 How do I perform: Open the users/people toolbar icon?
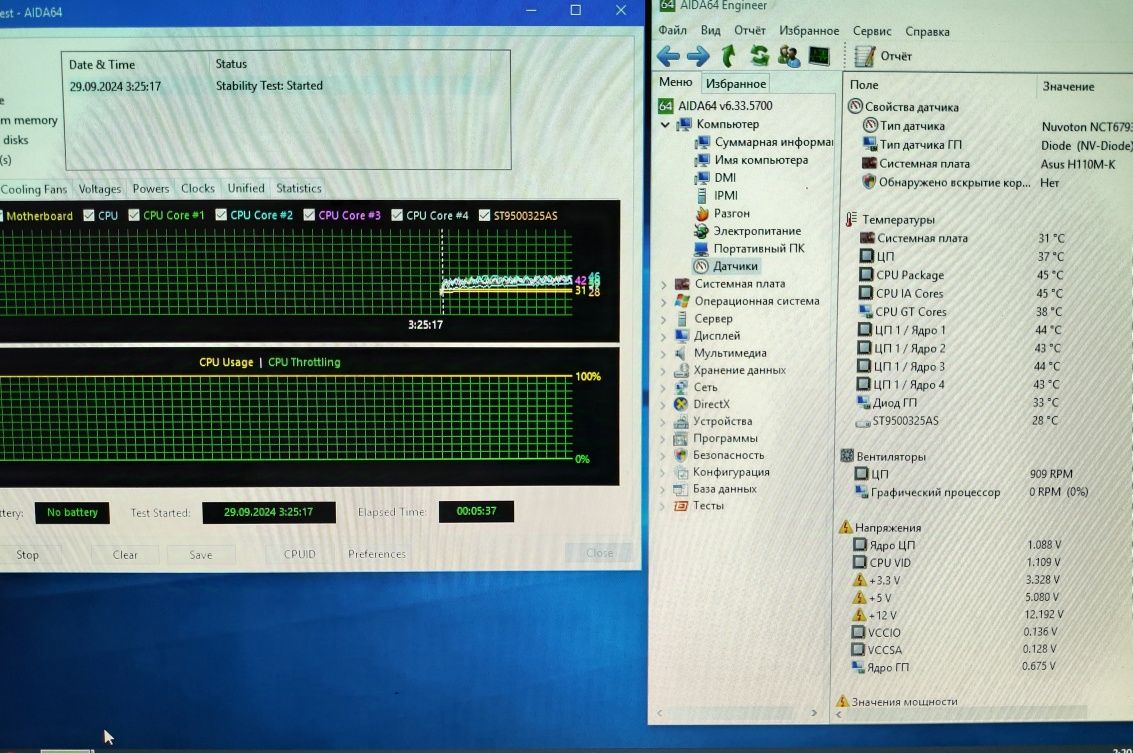(x=788, y=56)
